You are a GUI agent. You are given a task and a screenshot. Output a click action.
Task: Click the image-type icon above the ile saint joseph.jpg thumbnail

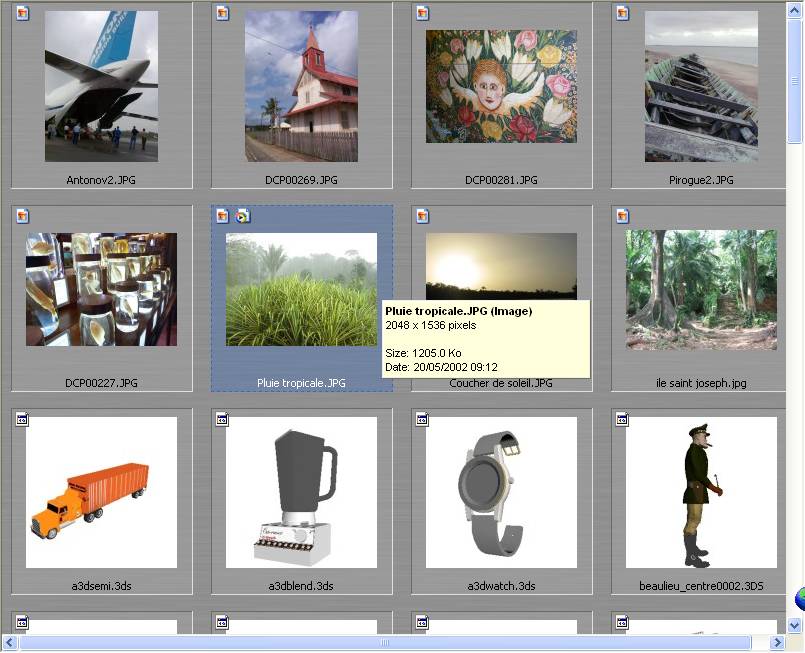[x=622, y=216]
